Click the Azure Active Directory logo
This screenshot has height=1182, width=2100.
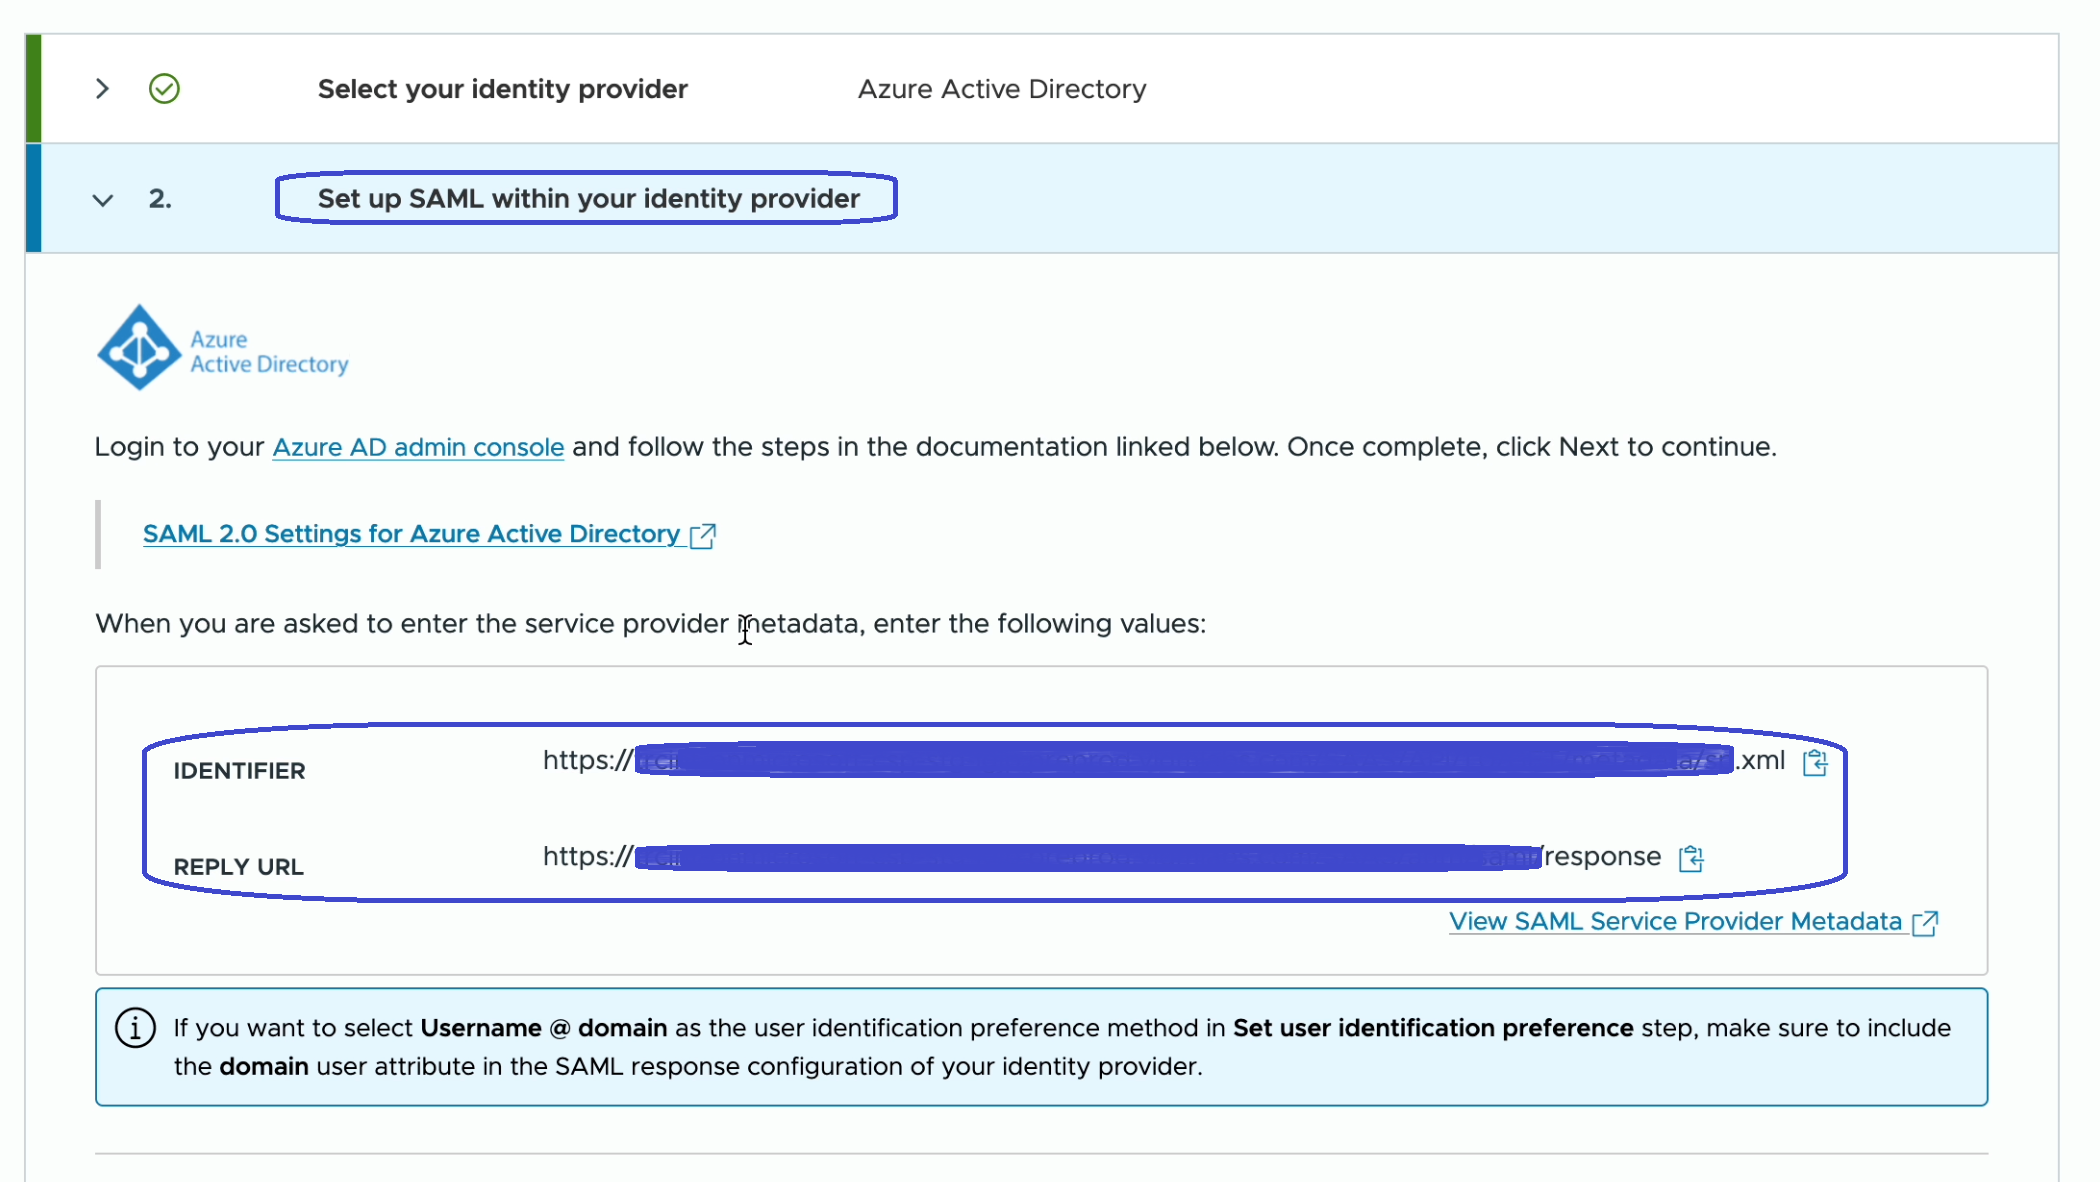[x=222, y=348]
